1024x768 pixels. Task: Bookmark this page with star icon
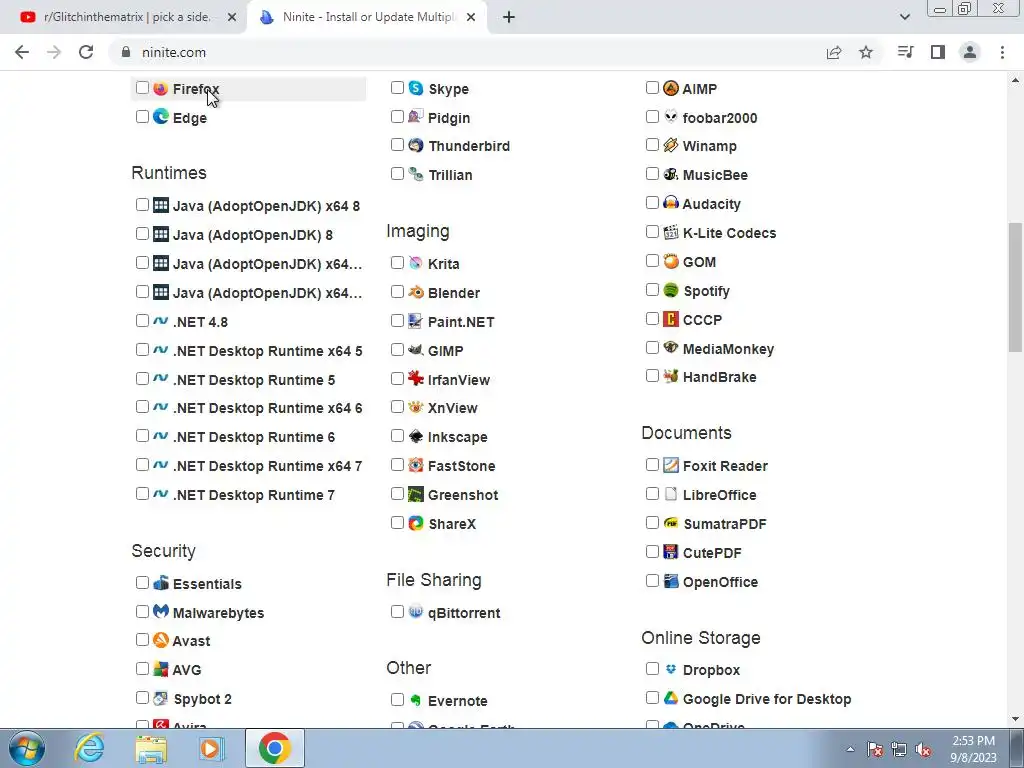pyautogui.click(x=866, y=52)
